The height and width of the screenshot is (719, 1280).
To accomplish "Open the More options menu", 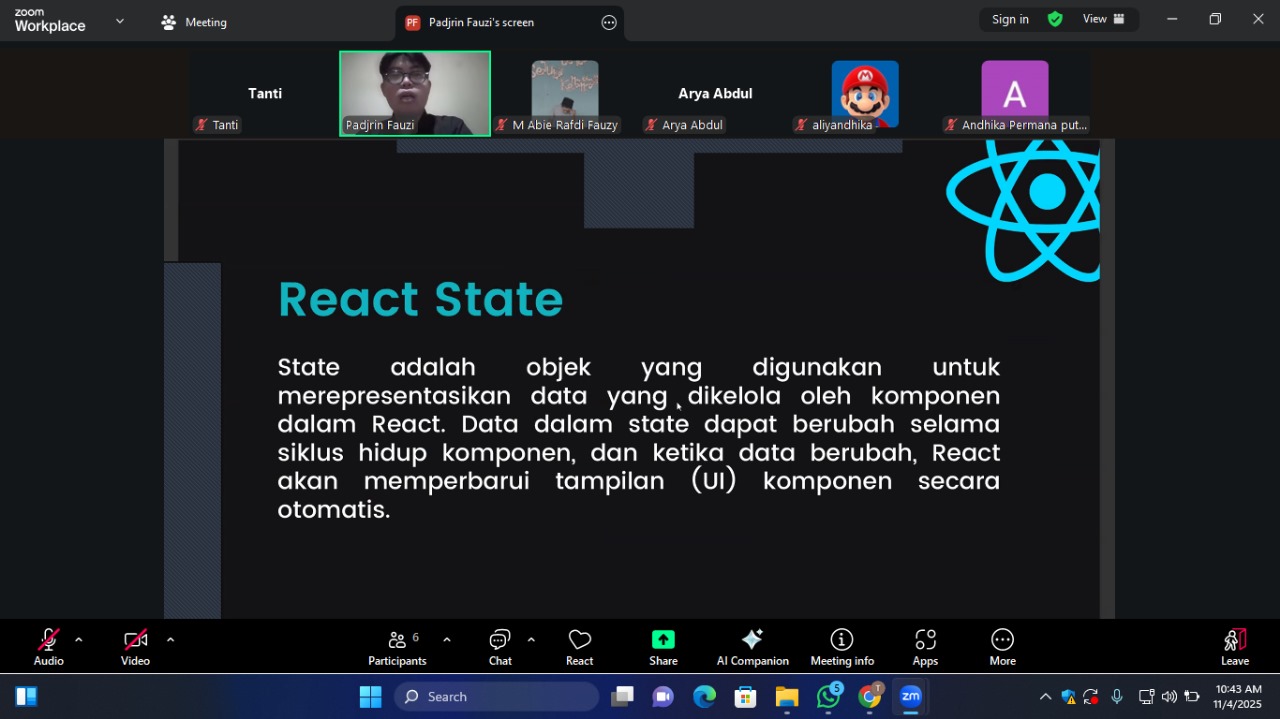I will pos(1002,647).
